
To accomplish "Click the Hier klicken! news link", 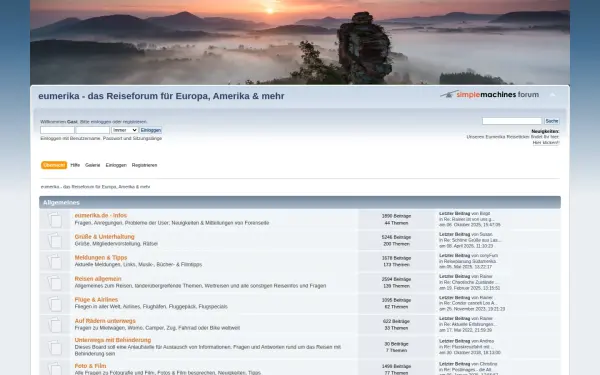I will click(x=546, y=142).
